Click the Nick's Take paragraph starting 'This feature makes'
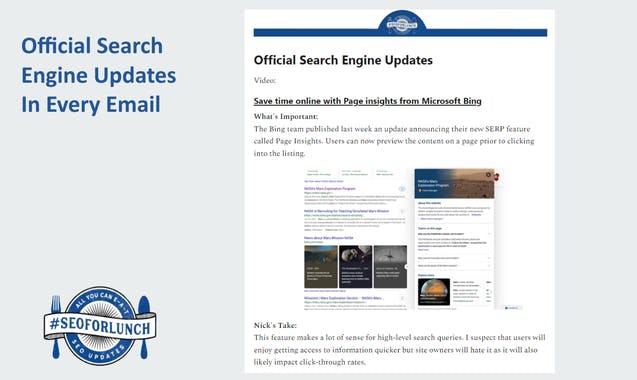The image size is (637, 380). tap(400, 350)
